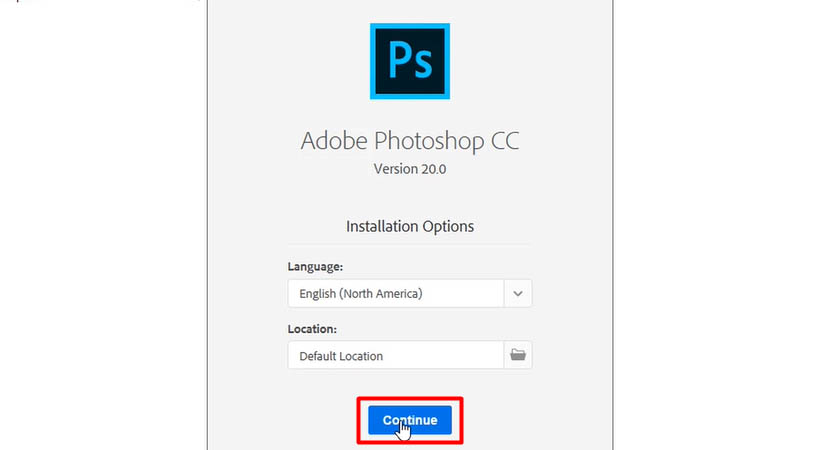Click the "CC" letters in the title
The image size is (820, 450).
pos(504,140)
